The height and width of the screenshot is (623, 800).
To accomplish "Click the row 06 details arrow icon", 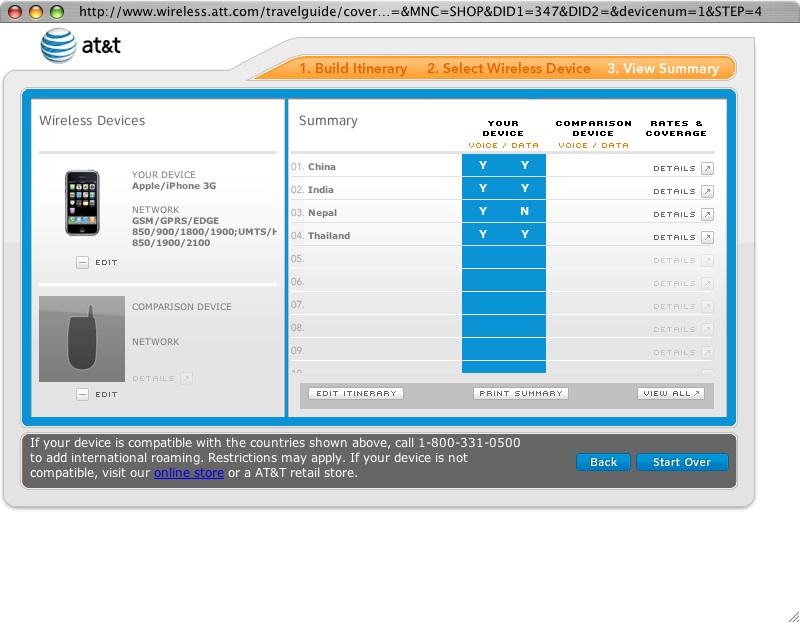I will point(707,283).
